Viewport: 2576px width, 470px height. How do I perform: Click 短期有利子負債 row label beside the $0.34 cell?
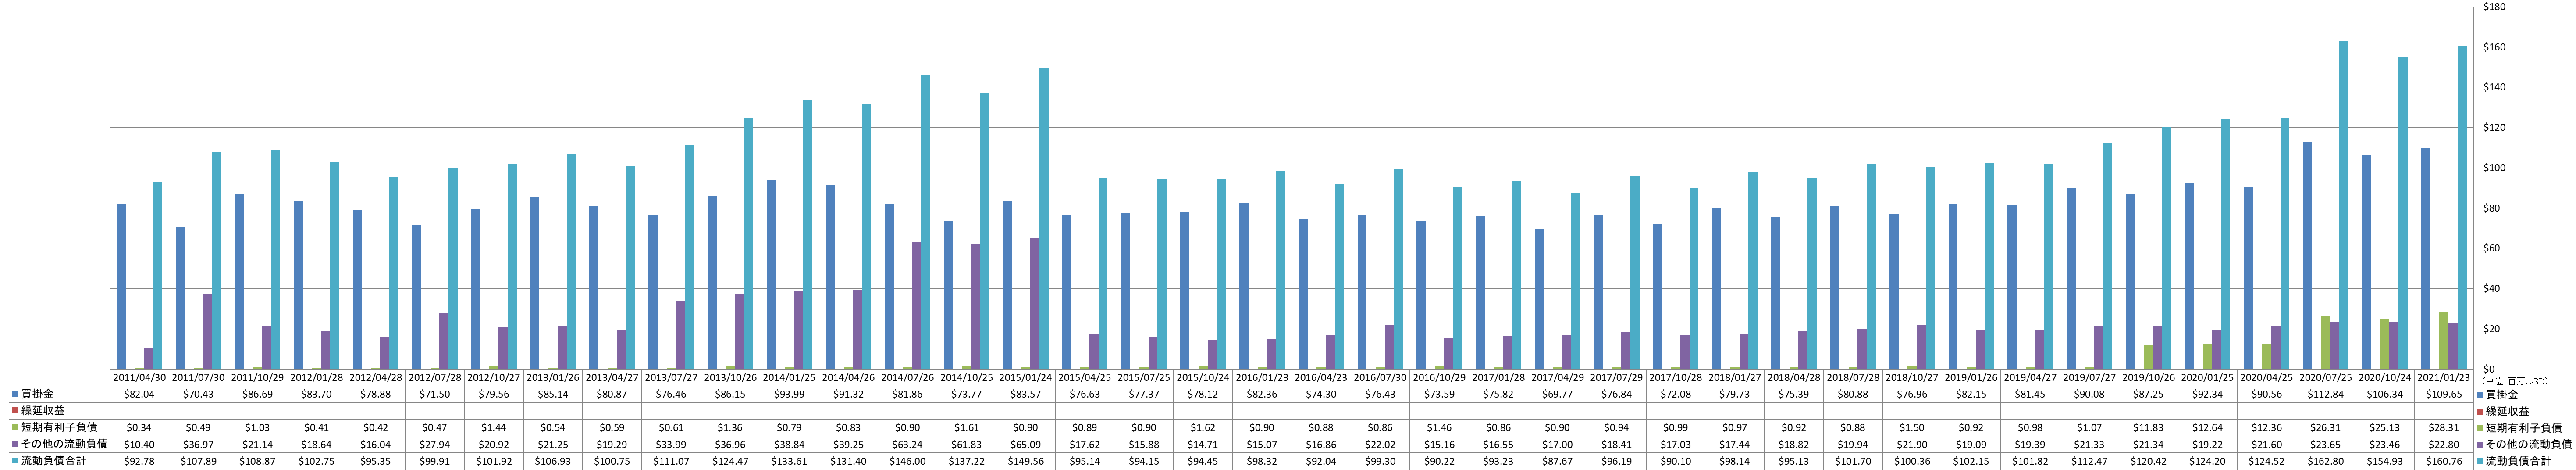point(59,427)
